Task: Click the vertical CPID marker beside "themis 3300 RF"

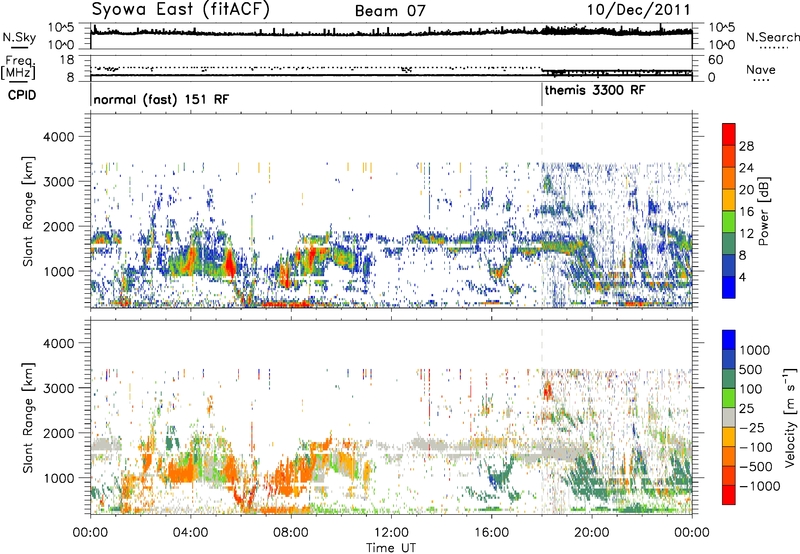Action: pyautogui.click(x=542, y=95)
